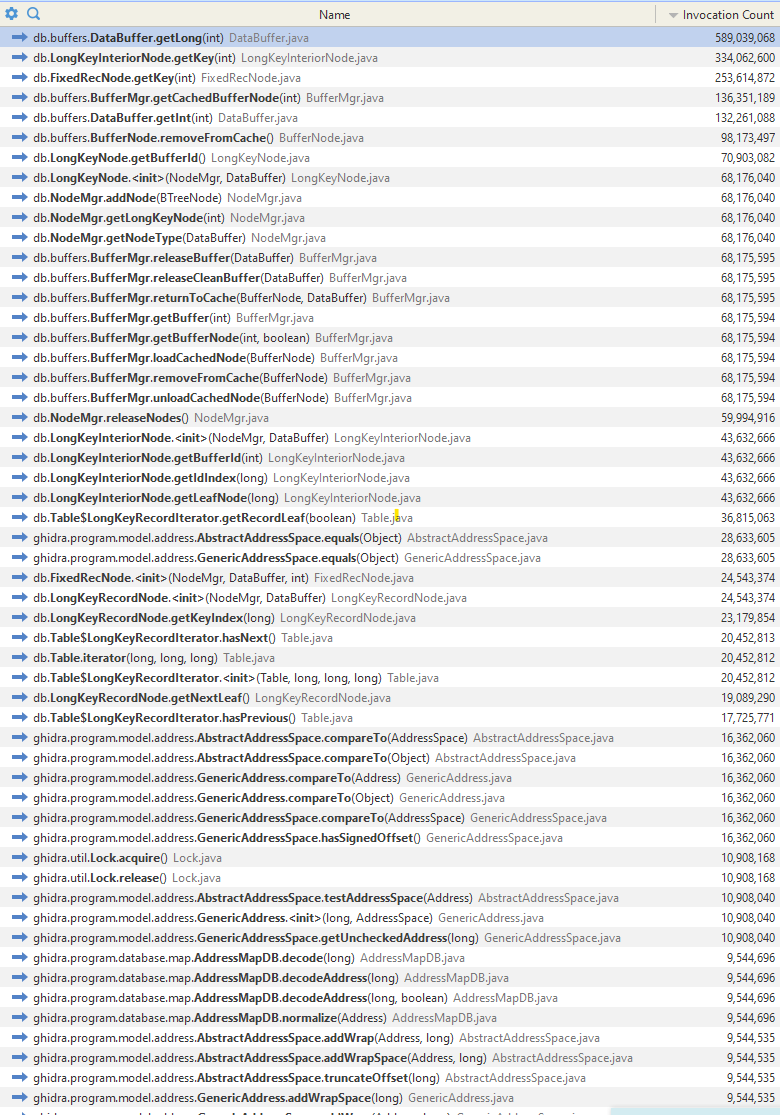The width and height of the screenshot is (780, 1115).
Task: Click arrow icon for LongKeyRecordNode.getNextLeaf() row
Action: click(x=20, y=698)
